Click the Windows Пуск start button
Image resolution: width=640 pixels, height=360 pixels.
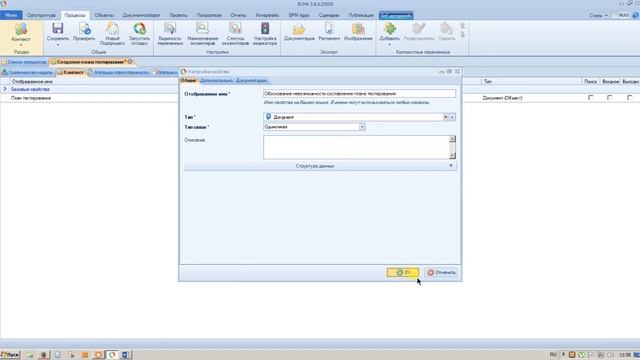coord(10,355)
